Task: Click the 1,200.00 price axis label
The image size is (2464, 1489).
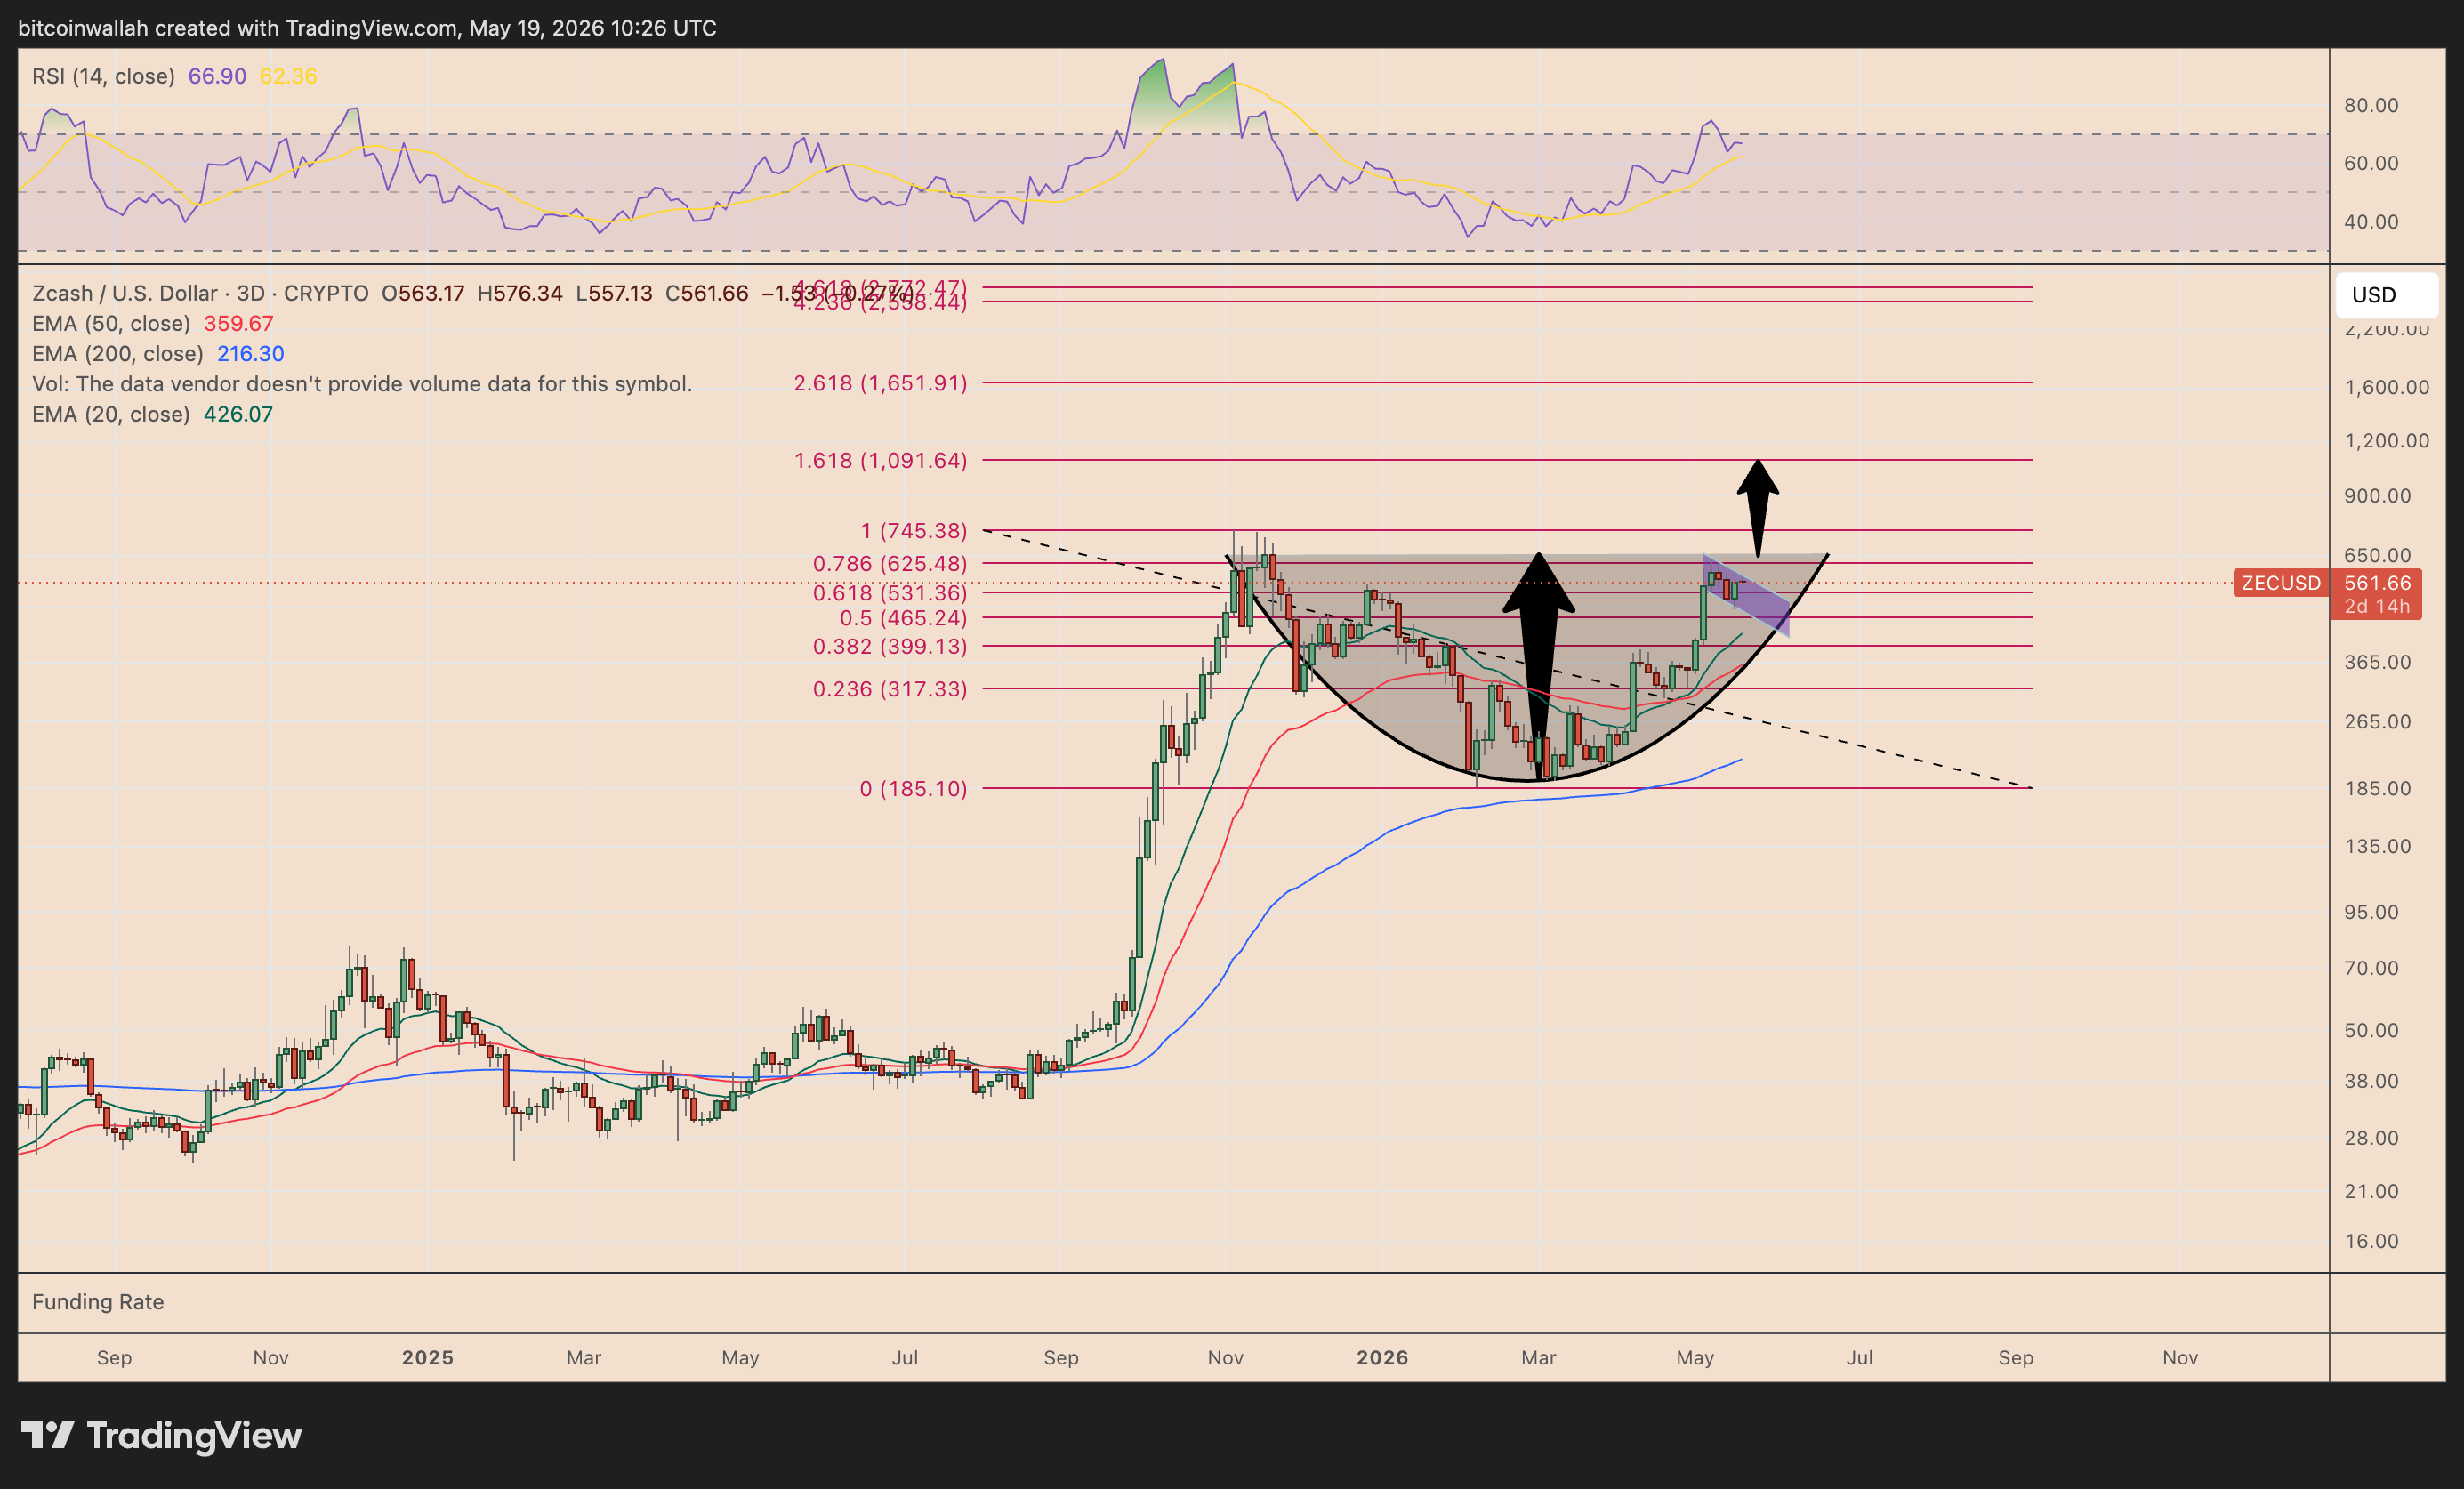Action: click(x=2387, y=440)
